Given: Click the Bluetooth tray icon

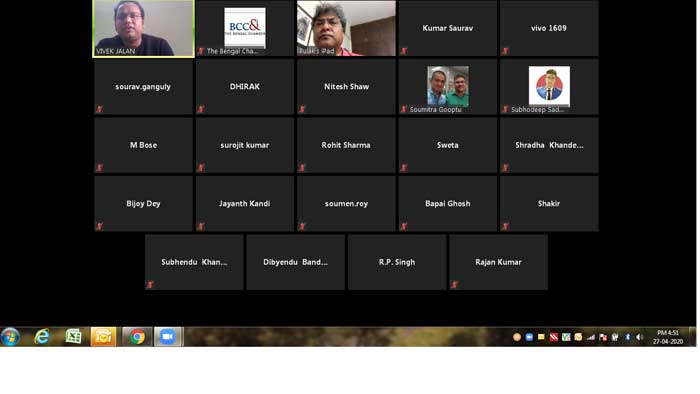Looking at the screenshot, I should pos(627,337).
